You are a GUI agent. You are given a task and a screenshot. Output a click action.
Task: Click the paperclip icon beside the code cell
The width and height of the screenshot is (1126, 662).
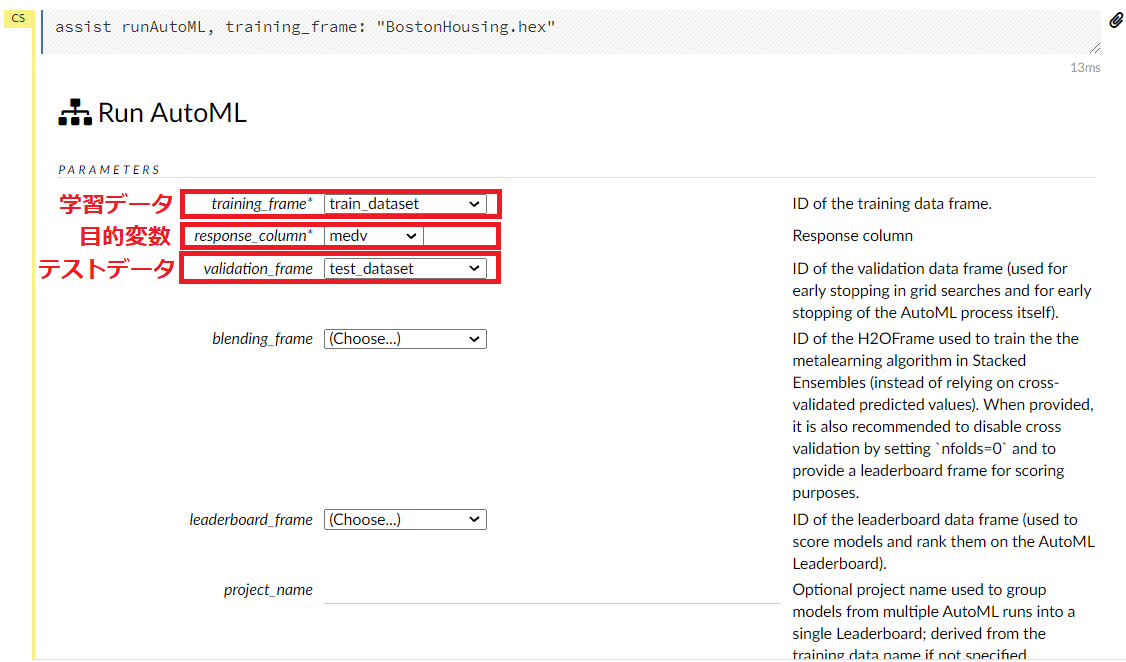point(1116,20)
